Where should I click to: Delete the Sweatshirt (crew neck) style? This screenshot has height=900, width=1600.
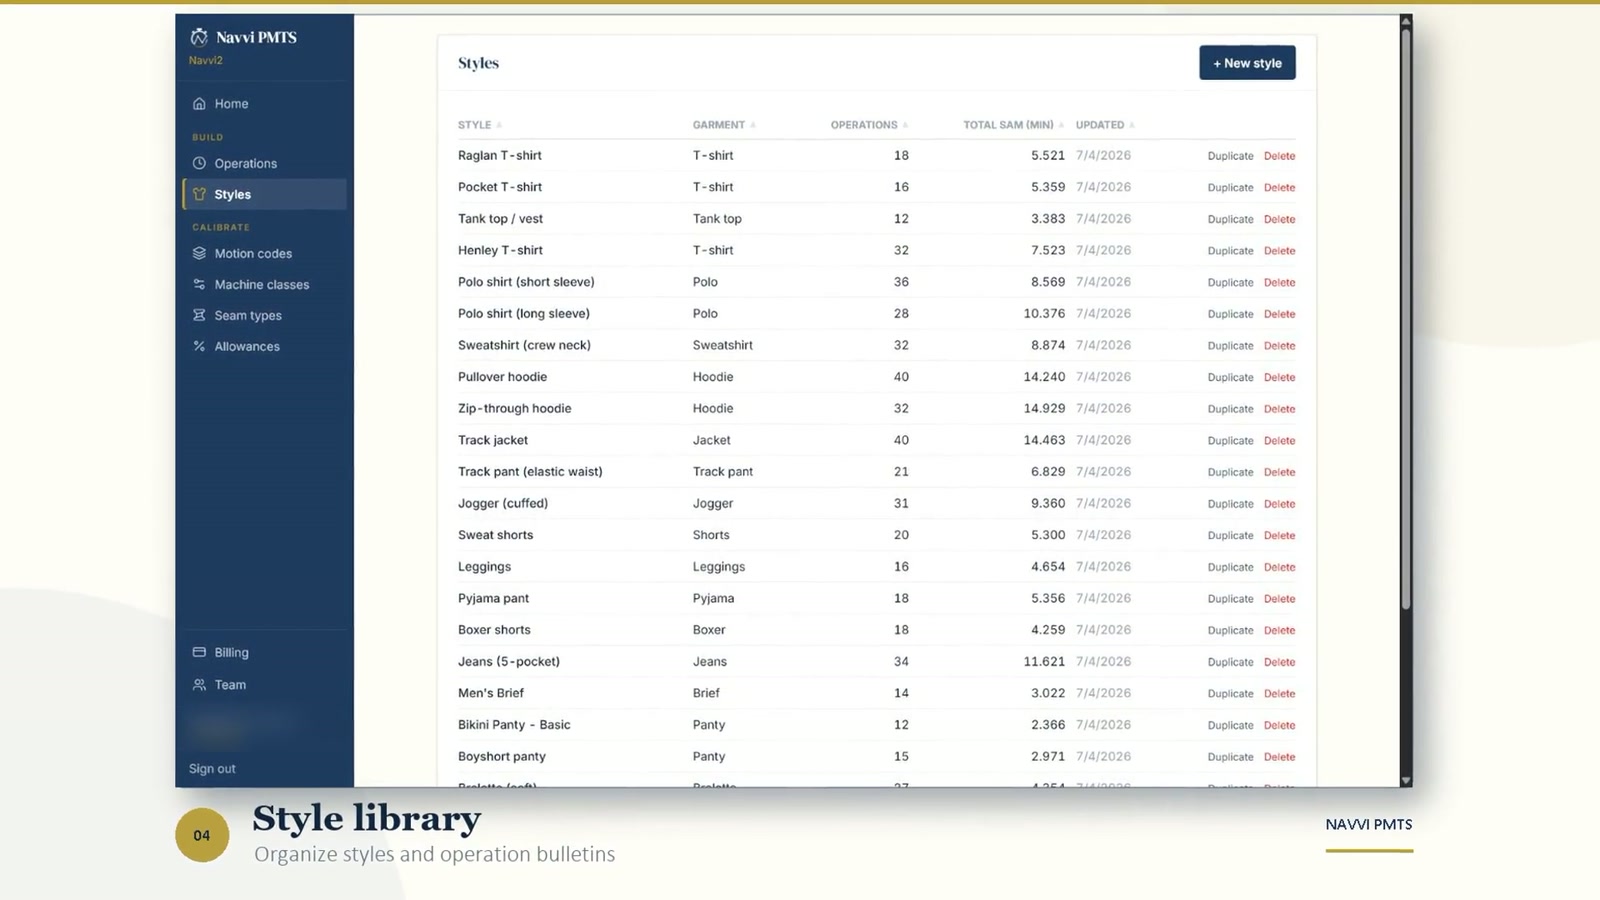[x=1279, y=346]
